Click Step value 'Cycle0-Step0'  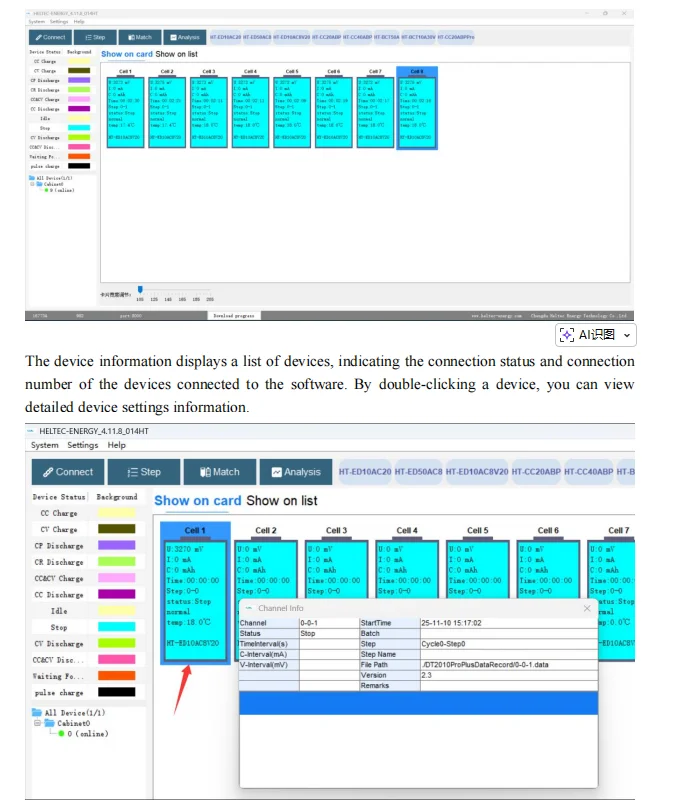(509, 644)
